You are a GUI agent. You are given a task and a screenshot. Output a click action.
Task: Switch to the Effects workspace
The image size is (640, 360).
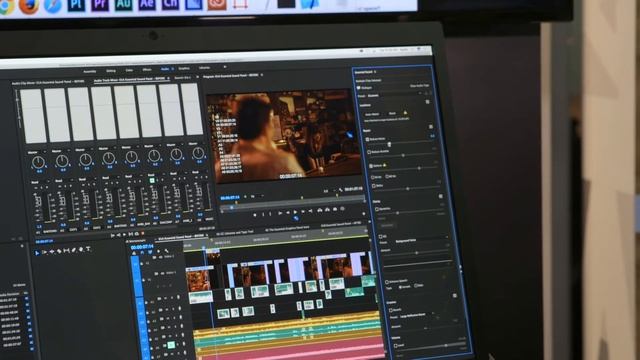[147, 70]
